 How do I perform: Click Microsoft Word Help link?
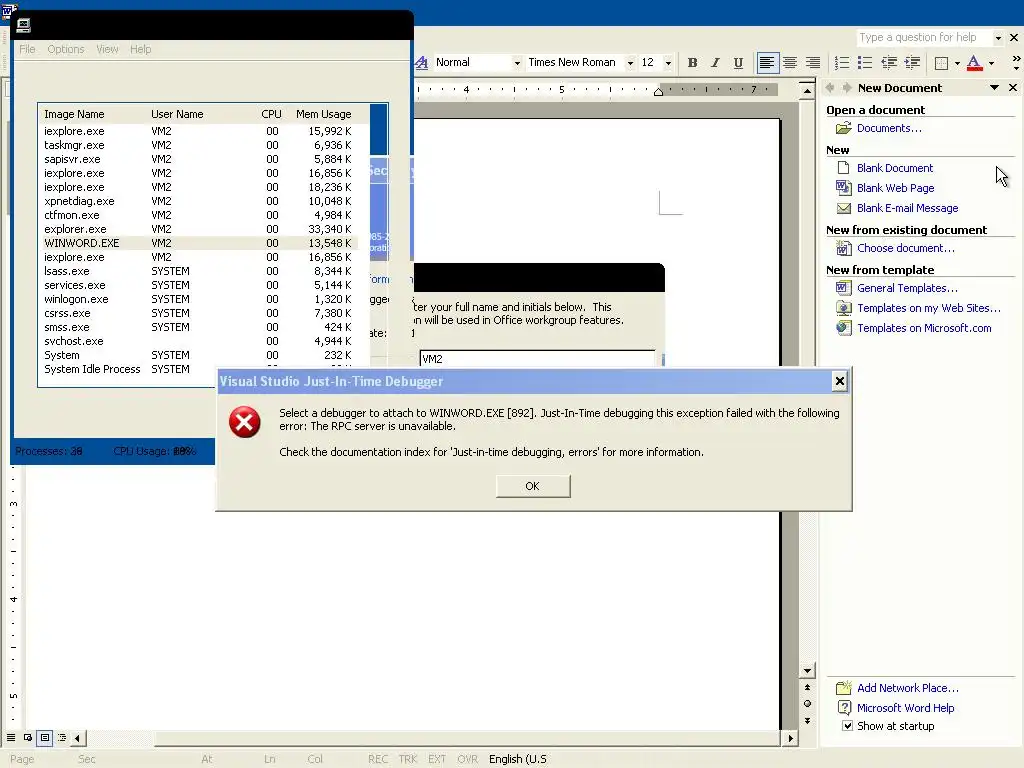click(905, 708)
